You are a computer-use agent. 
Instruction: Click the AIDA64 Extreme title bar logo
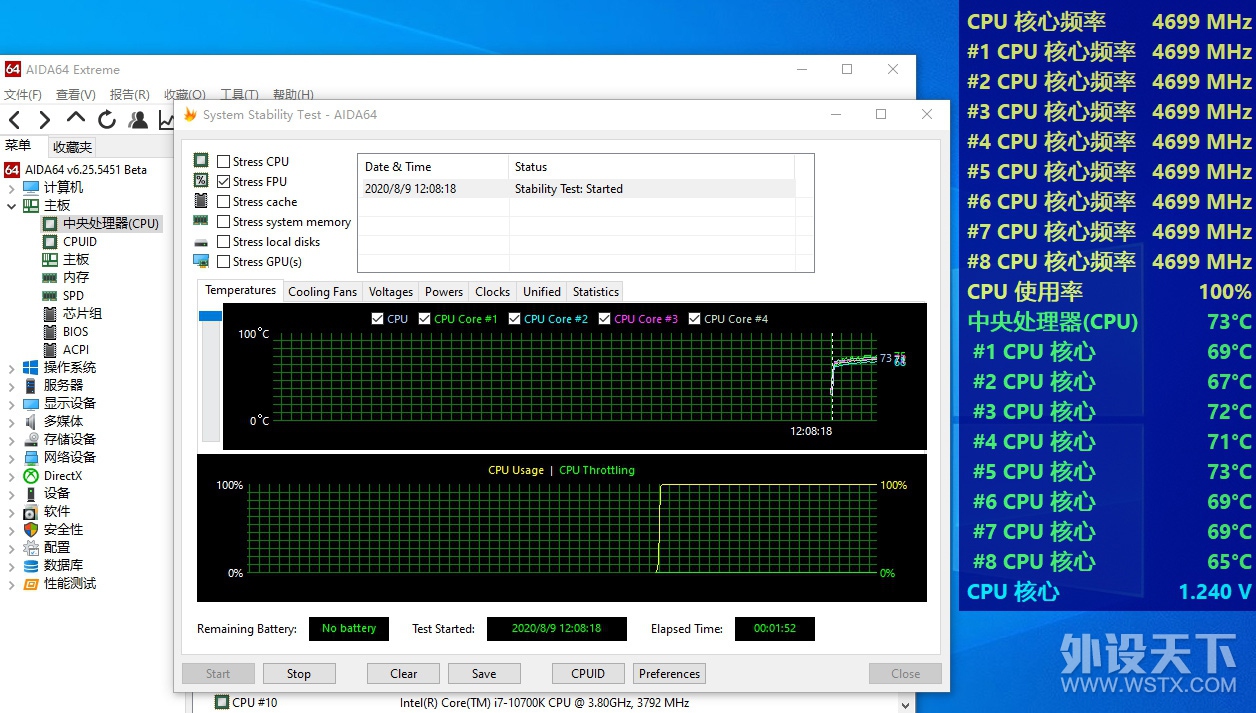click(x=13, y=69)
